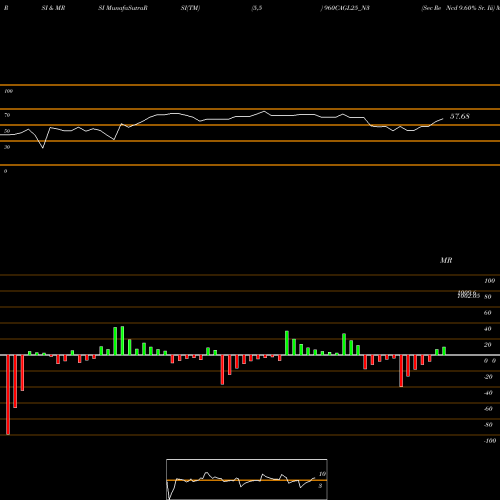Click the last green bar of MR histogram
This screenshot has width=500, height=500.
click(x=444, y=351)
